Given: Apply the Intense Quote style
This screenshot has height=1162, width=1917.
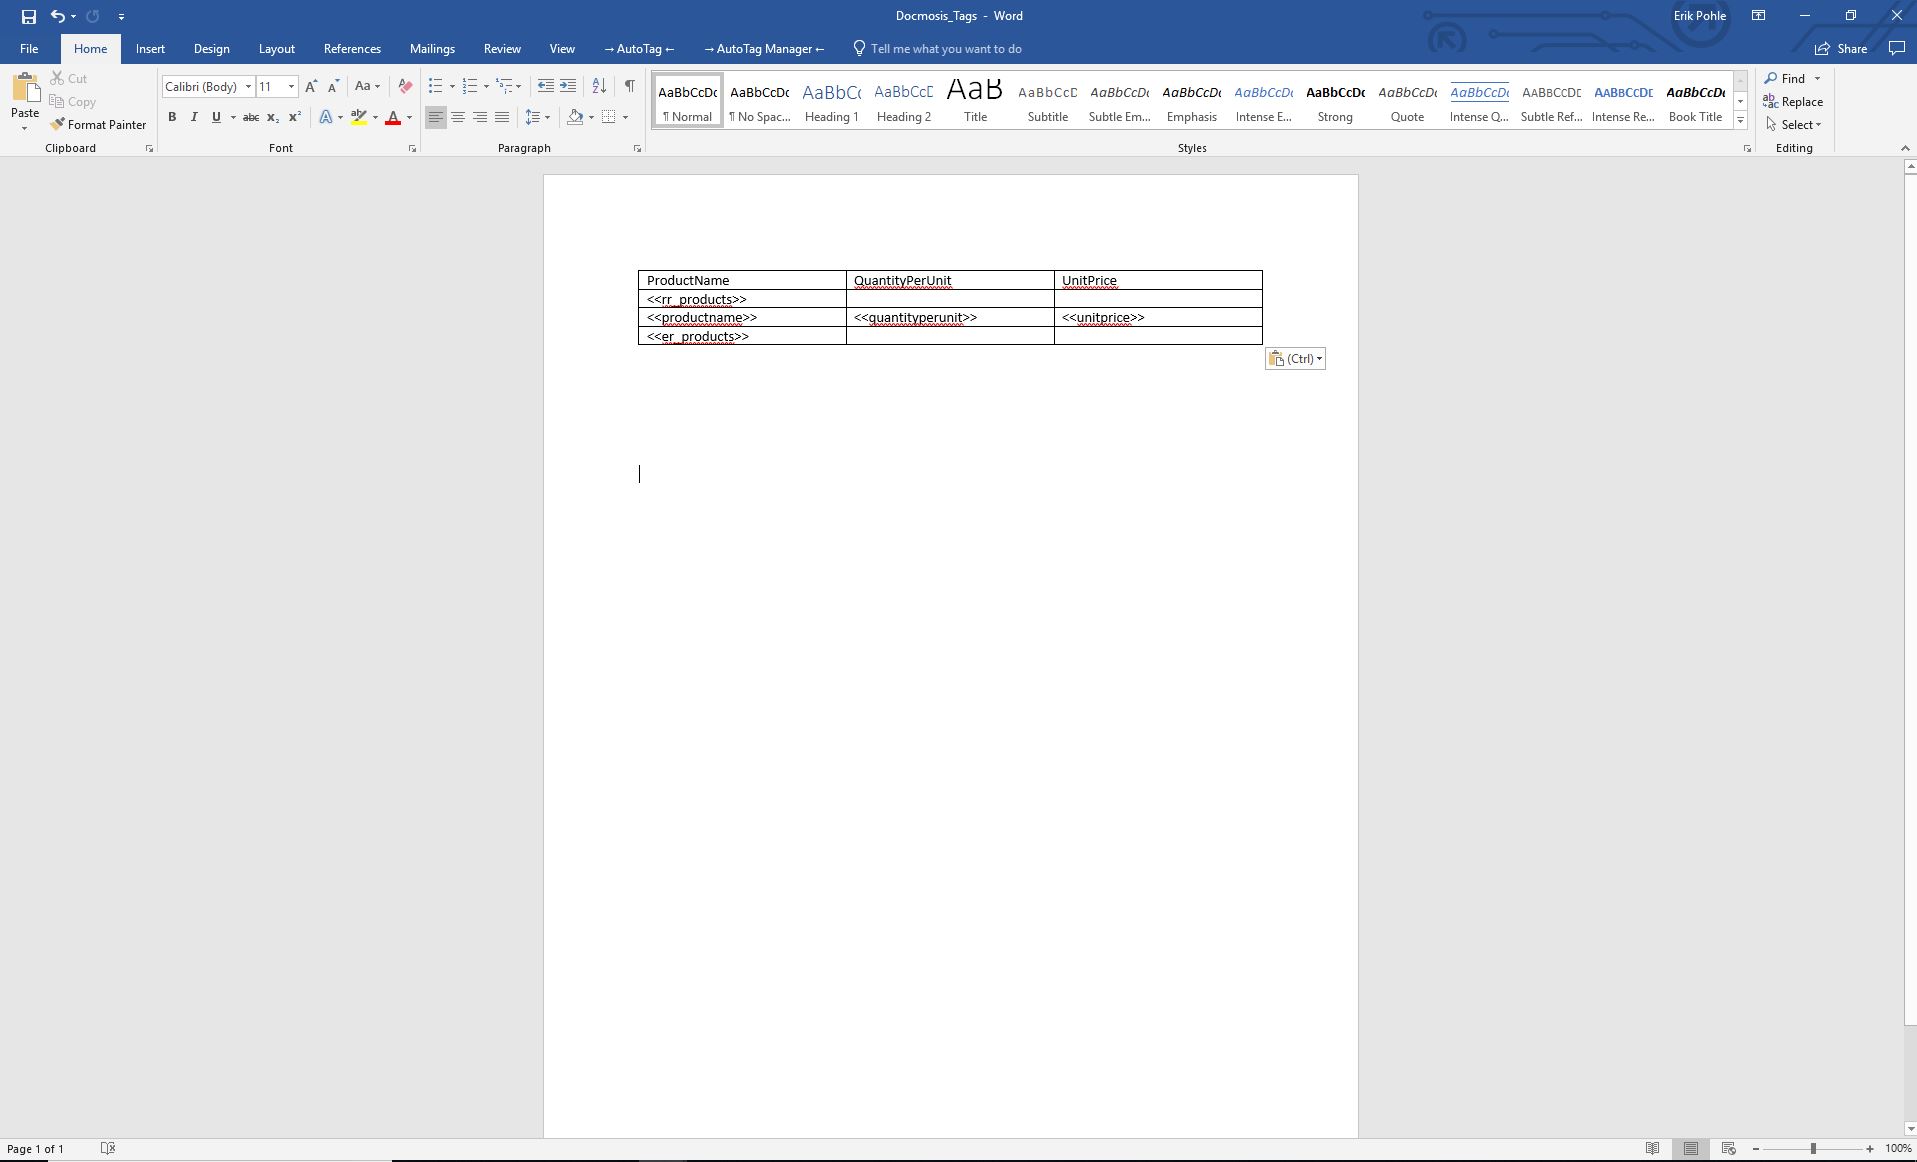Looking at the screenshot, I should [1479, 101].
